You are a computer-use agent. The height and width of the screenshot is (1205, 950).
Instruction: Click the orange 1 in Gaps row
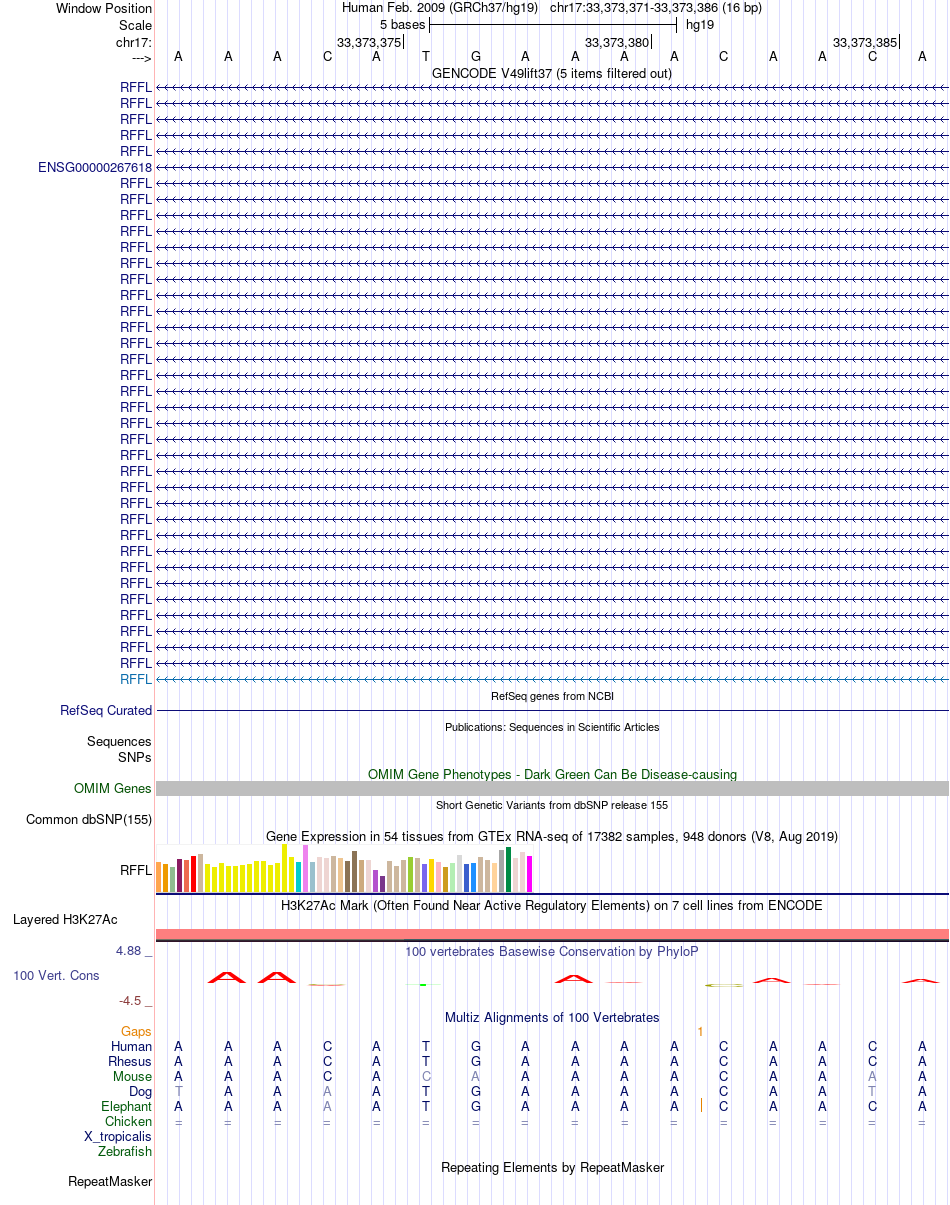(x=701, y=1031)
